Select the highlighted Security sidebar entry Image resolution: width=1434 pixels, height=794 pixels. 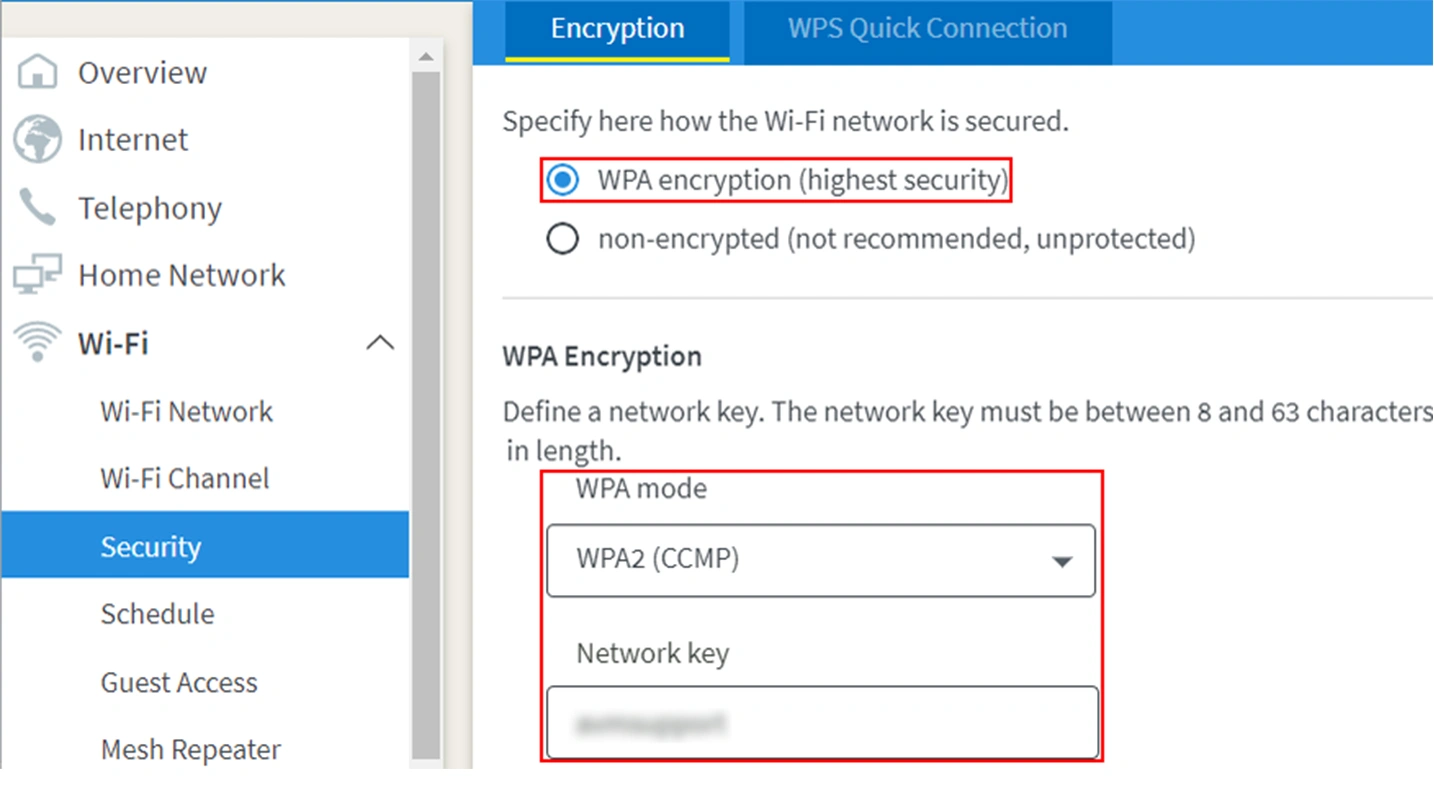[x=150, y=546]
